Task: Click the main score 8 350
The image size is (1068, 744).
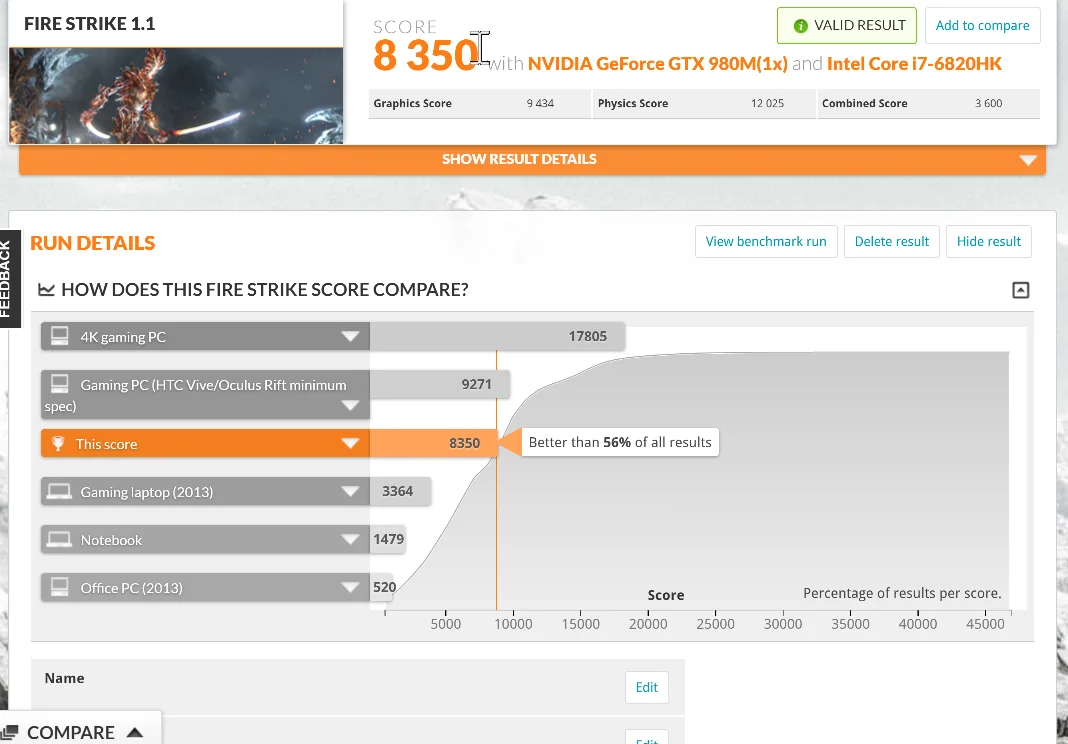Action: 425,55
